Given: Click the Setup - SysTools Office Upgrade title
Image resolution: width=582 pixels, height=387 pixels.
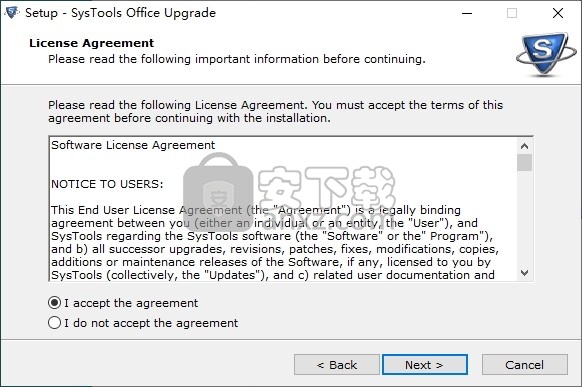Looking at the screenshot, I should click(120, 13).
